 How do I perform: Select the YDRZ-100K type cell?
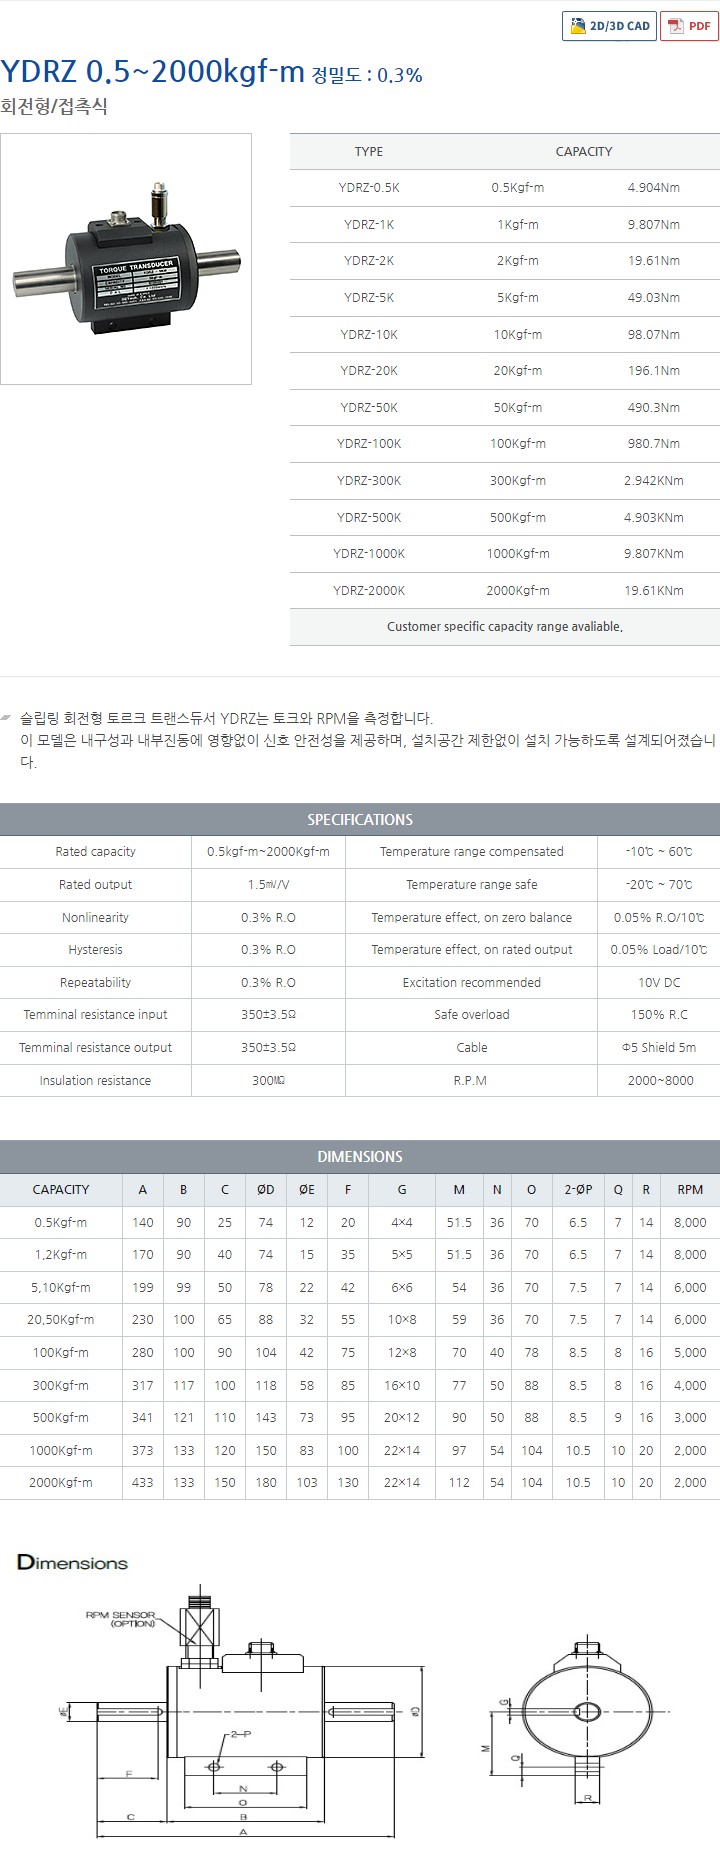pyautogui.click(x=369, y=444)
